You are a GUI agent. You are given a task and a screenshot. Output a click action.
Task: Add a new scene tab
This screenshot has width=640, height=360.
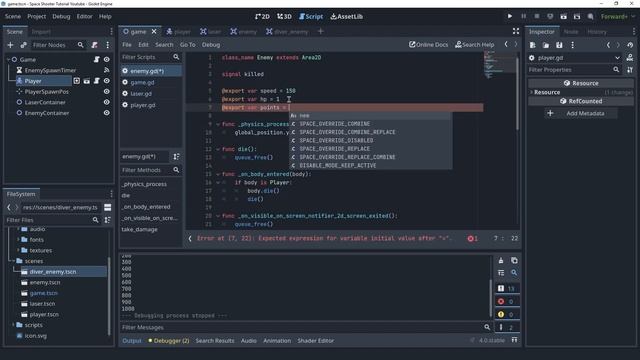tap(320, 31)
